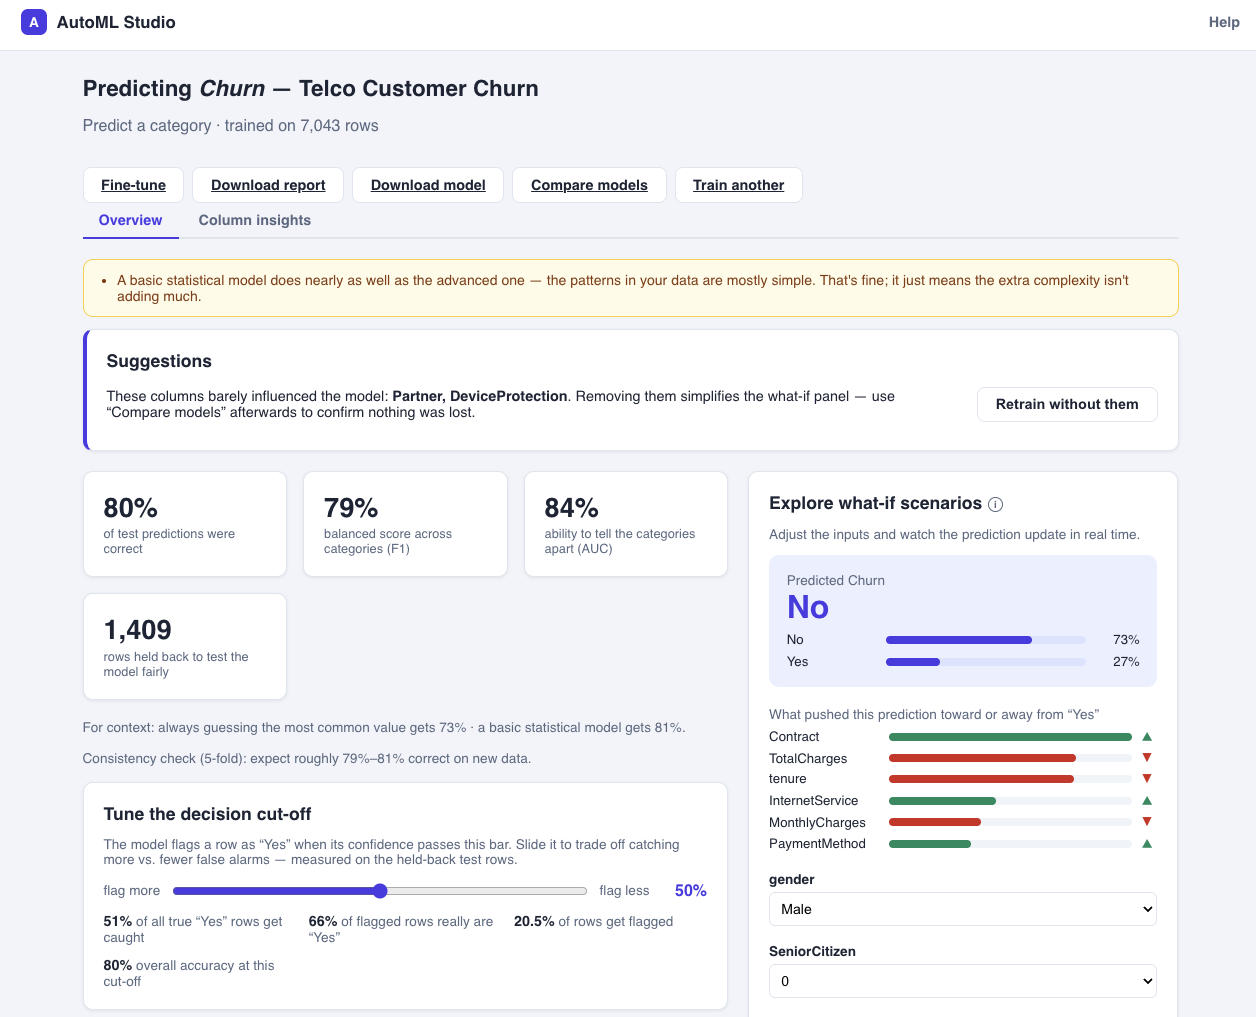This screenshot has width=1256, height=1017.
Task: Click the AutoML Studio logo icon
Action: pos(34,22)
